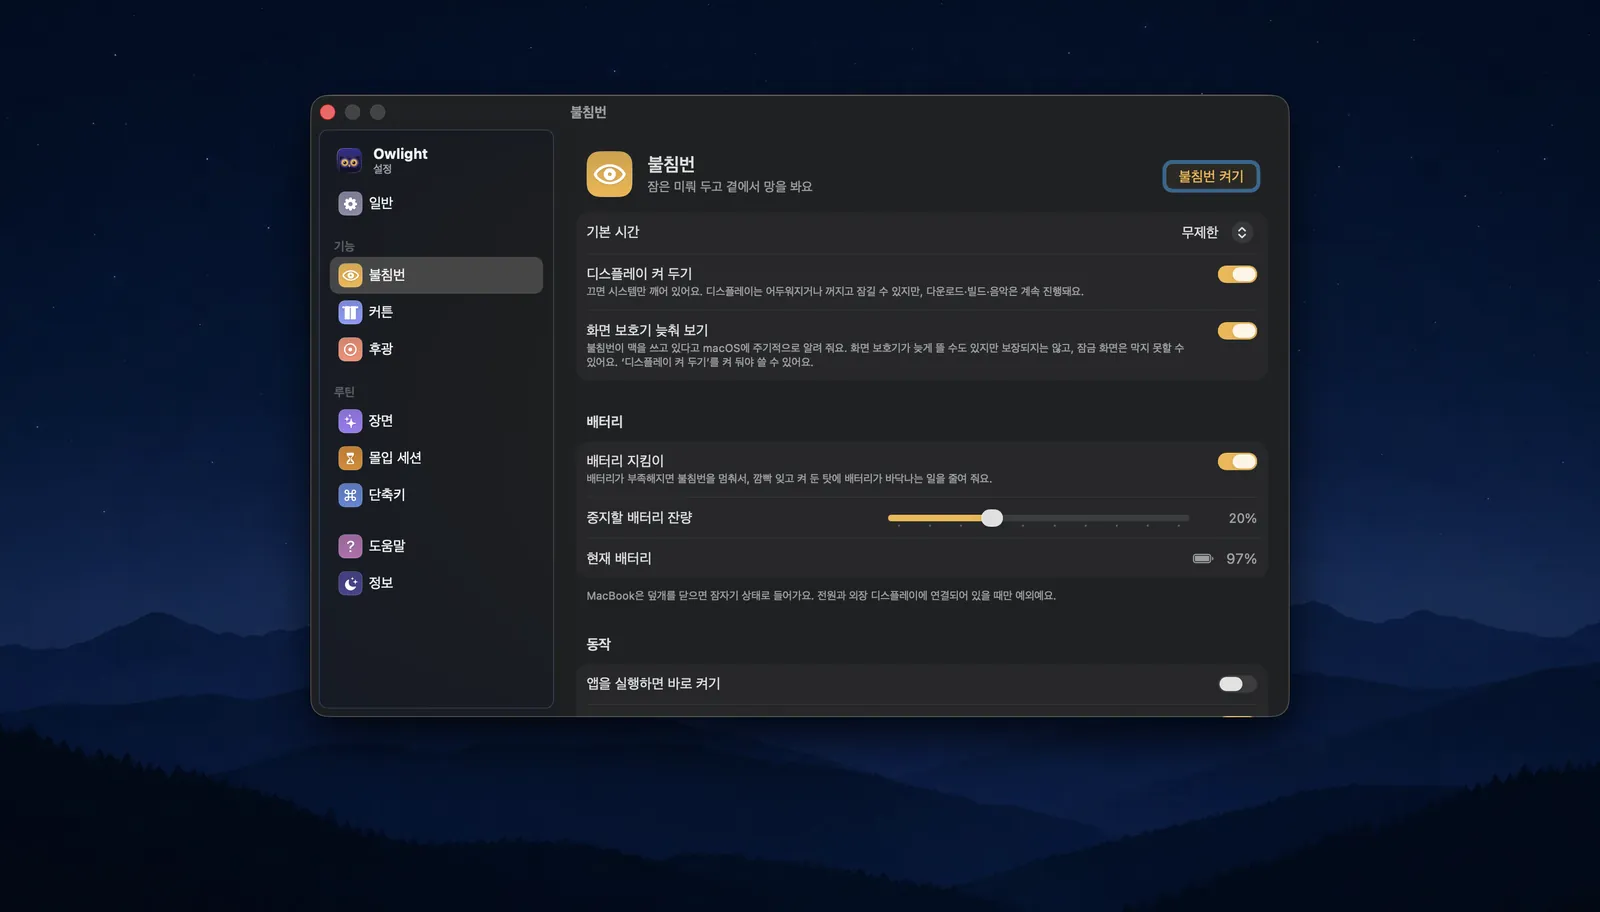Click the question mark icon beside 도움말
Viewport: 1600px width, 912px height.
[350, 546]
